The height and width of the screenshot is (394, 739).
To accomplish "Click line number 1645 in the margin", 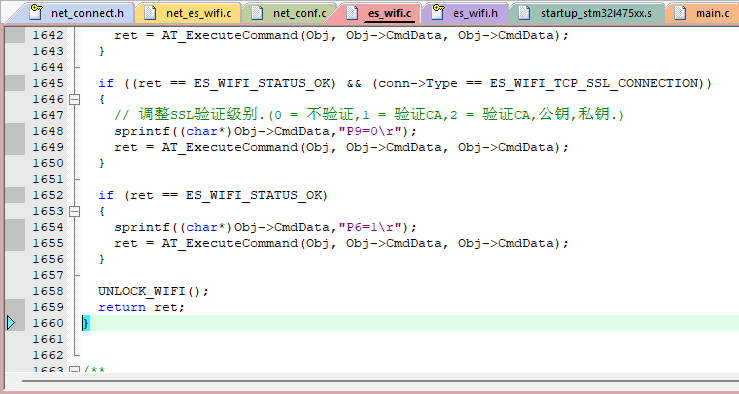I will pos(48,83).
